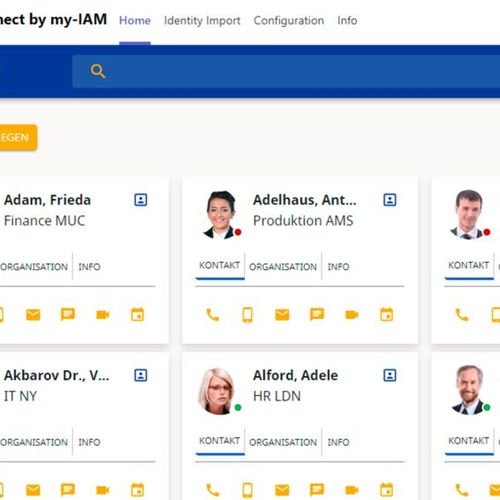This screenshot has width=500, height=500.
Task: Select ORGANISATION tab on Adelhaus card
Action: [283, 267]
